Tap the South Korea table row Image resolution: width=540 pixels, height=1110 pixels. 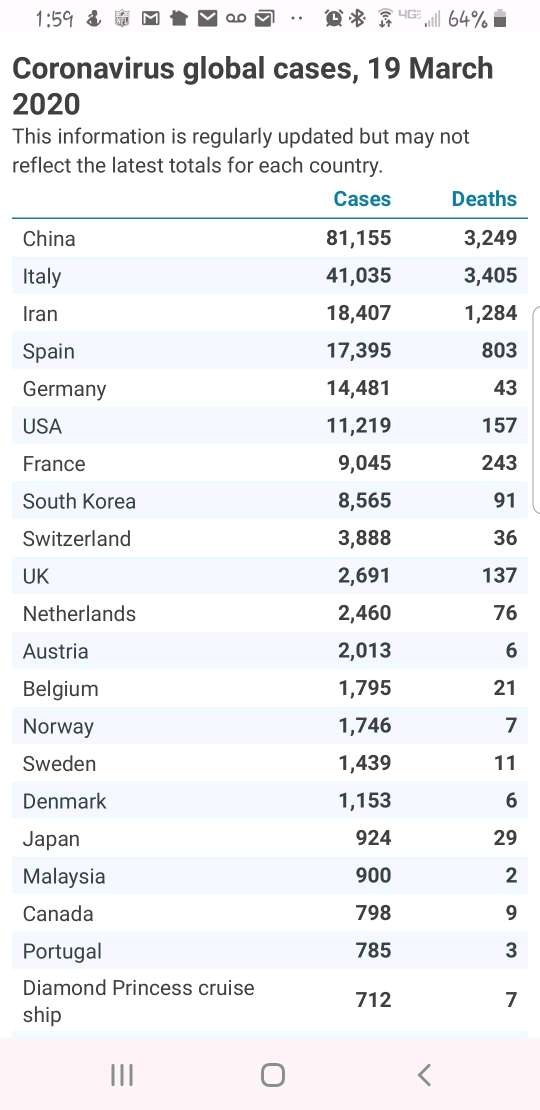tap(270, 500)
